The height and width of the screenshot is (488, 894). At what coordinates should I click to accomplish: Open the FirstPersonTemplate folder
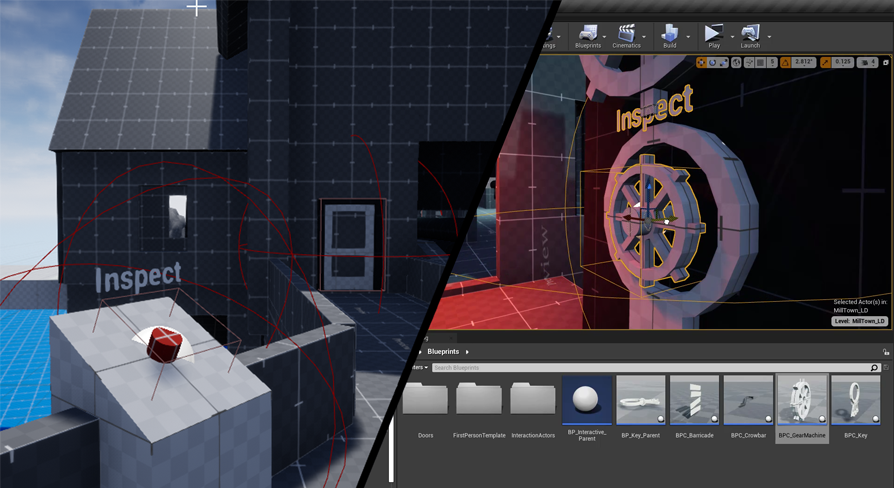(479, 408)
